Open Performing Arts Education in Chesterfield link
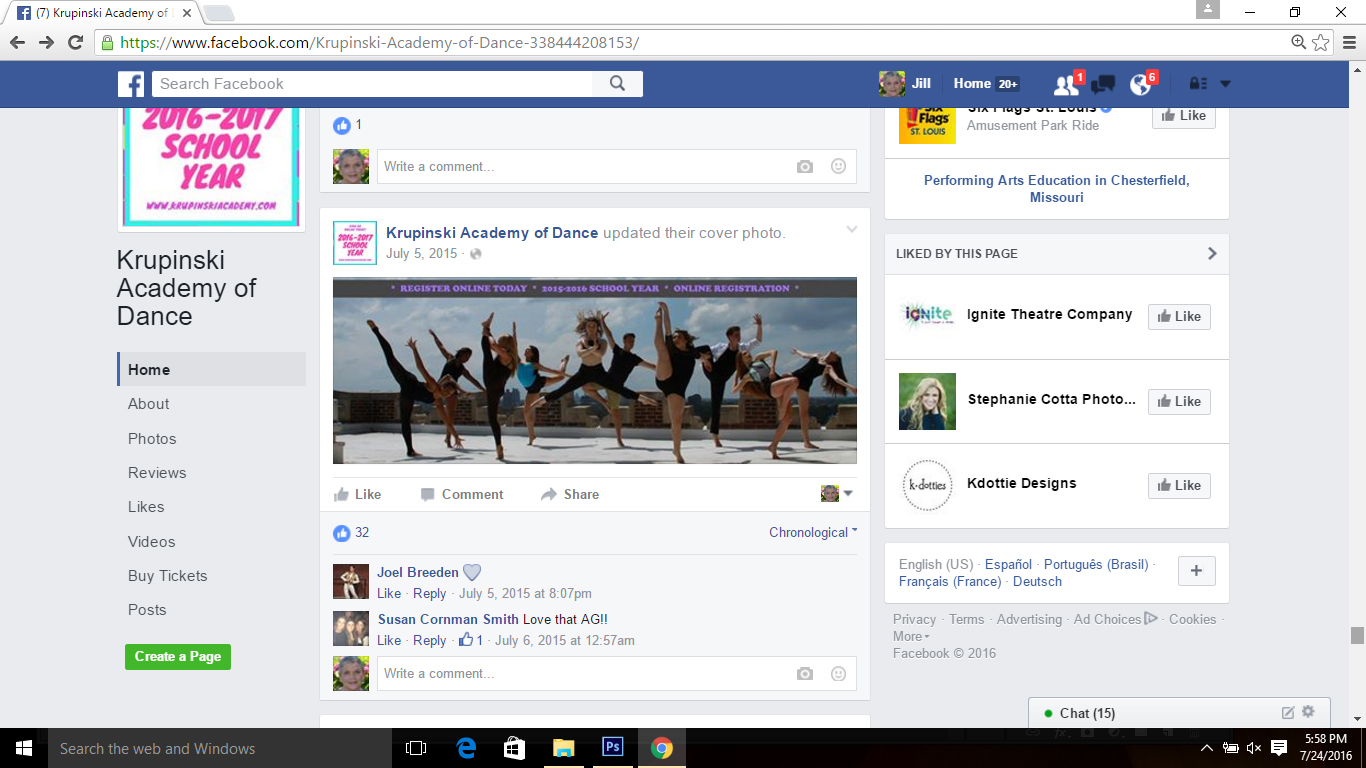Viewport: 1366px width, 768px height. click(1057, 189)
